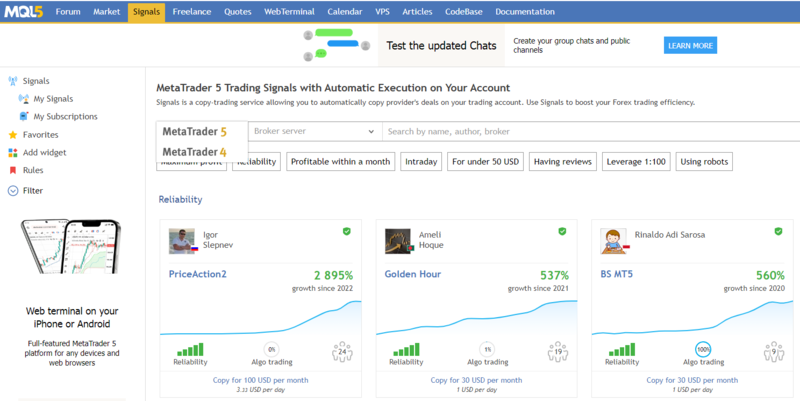Open the Forum section

68,12
